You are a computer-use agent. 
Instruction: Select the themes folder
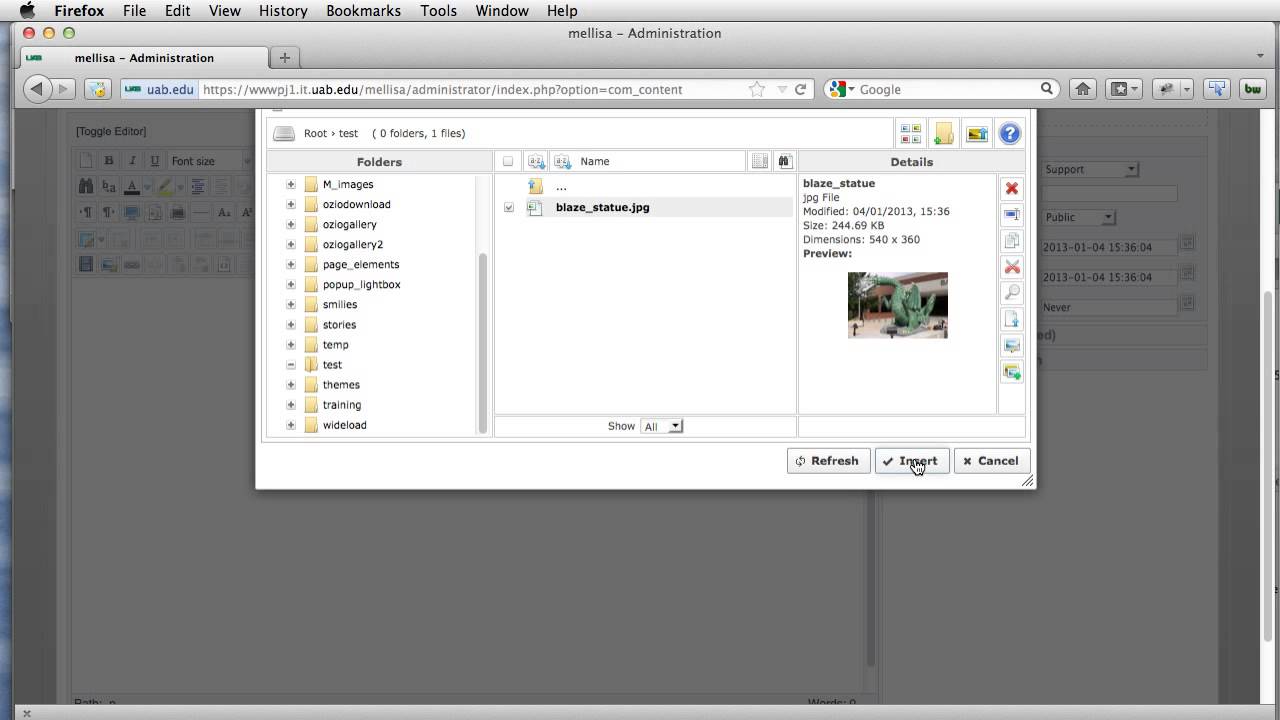tap(341, 385)
